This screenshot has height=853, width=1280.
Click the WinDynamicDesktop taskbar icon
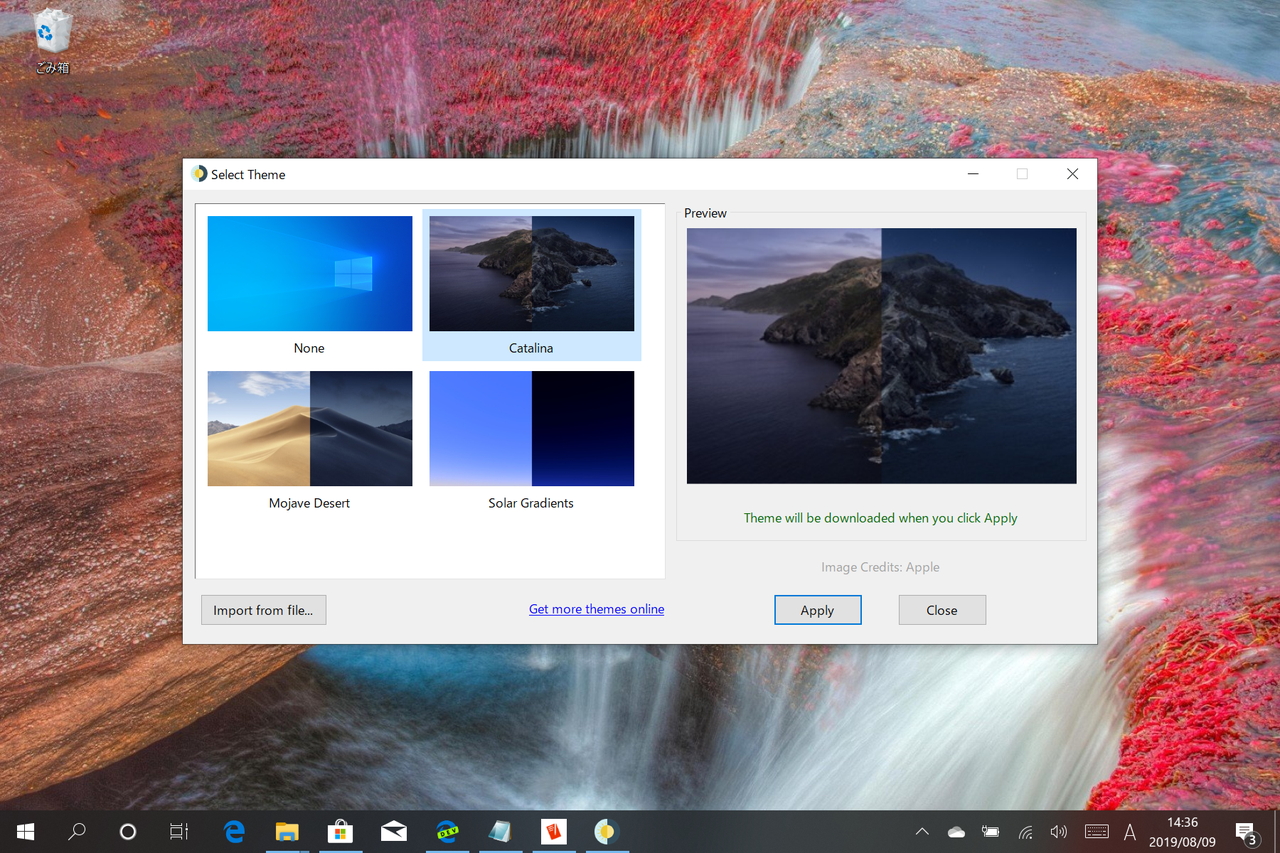coord(606,831)
